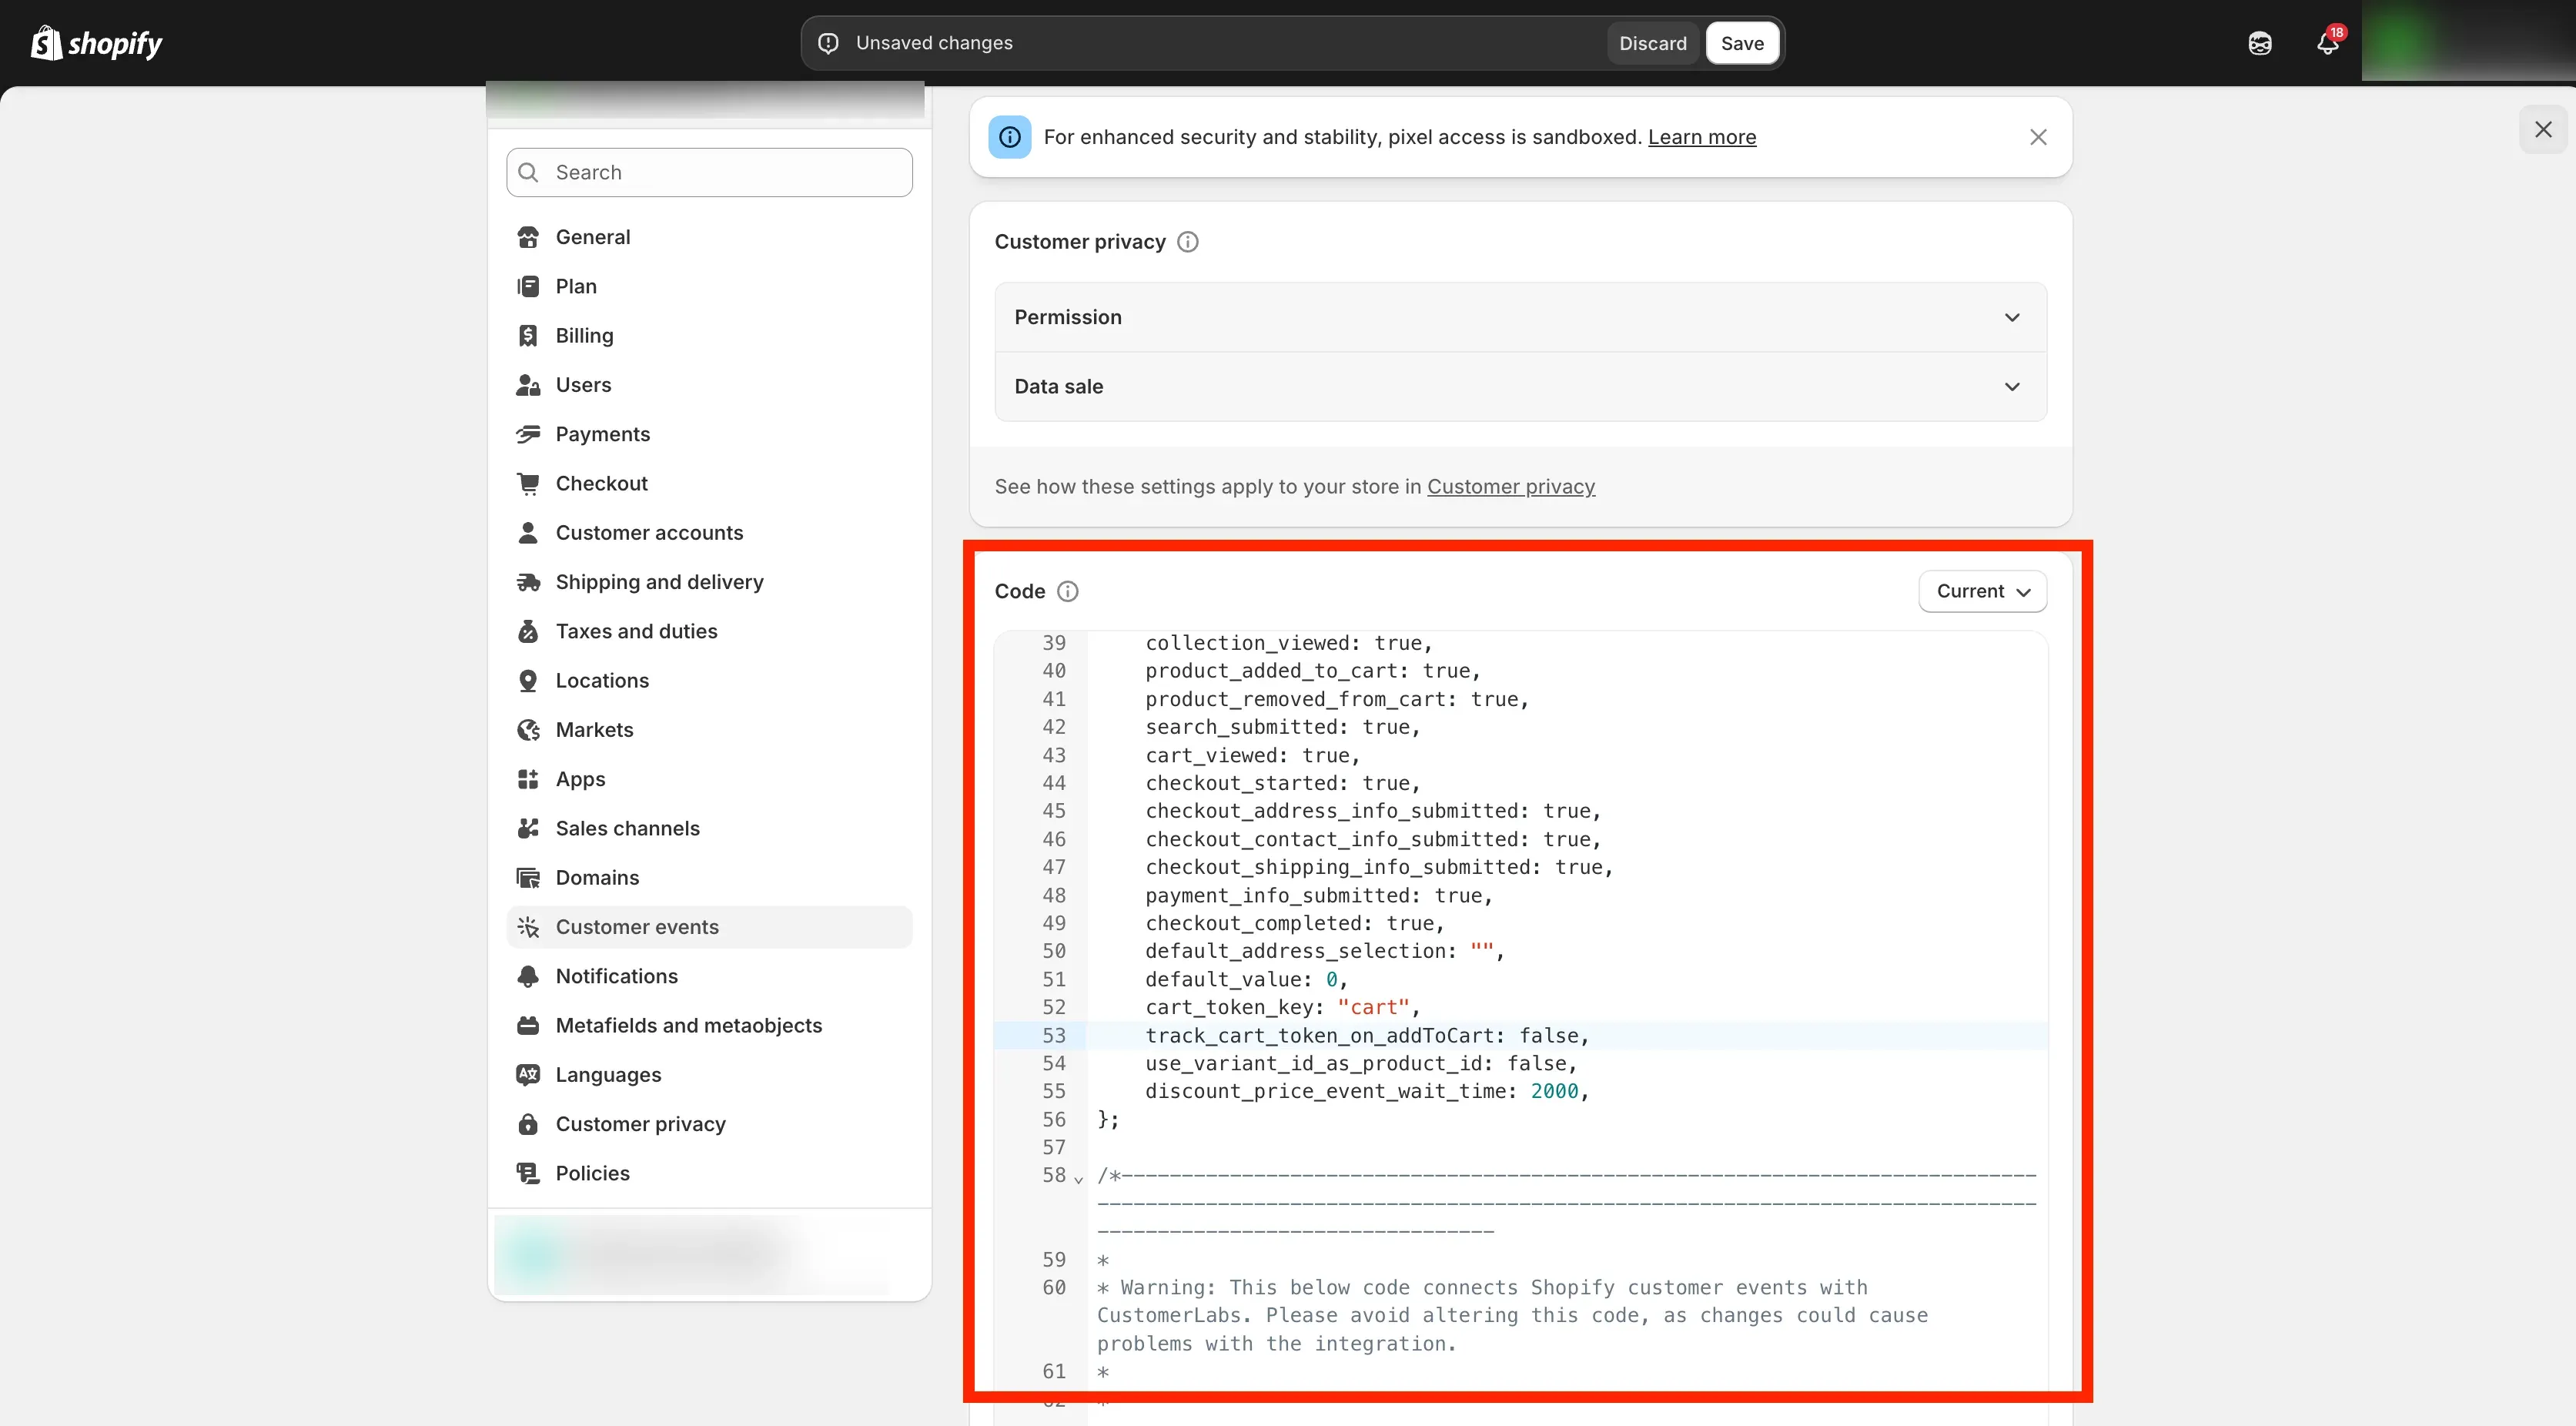Screen dimensions: 2576x1426
Task: Click the Users icon
Action: (528, 385)
